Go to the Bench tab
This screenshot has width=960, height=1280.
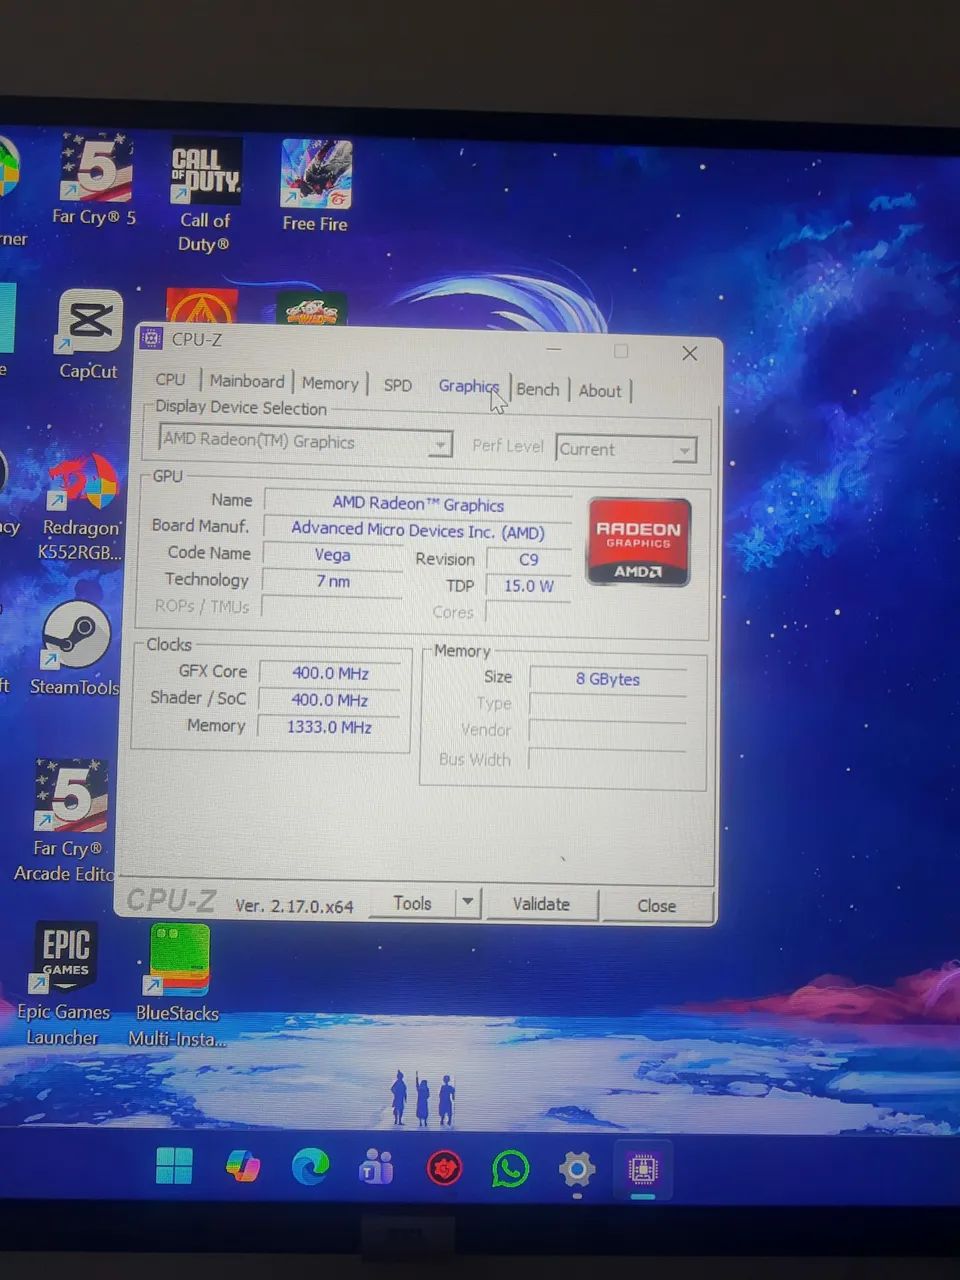pyautogui.click(x=538, y=389)
